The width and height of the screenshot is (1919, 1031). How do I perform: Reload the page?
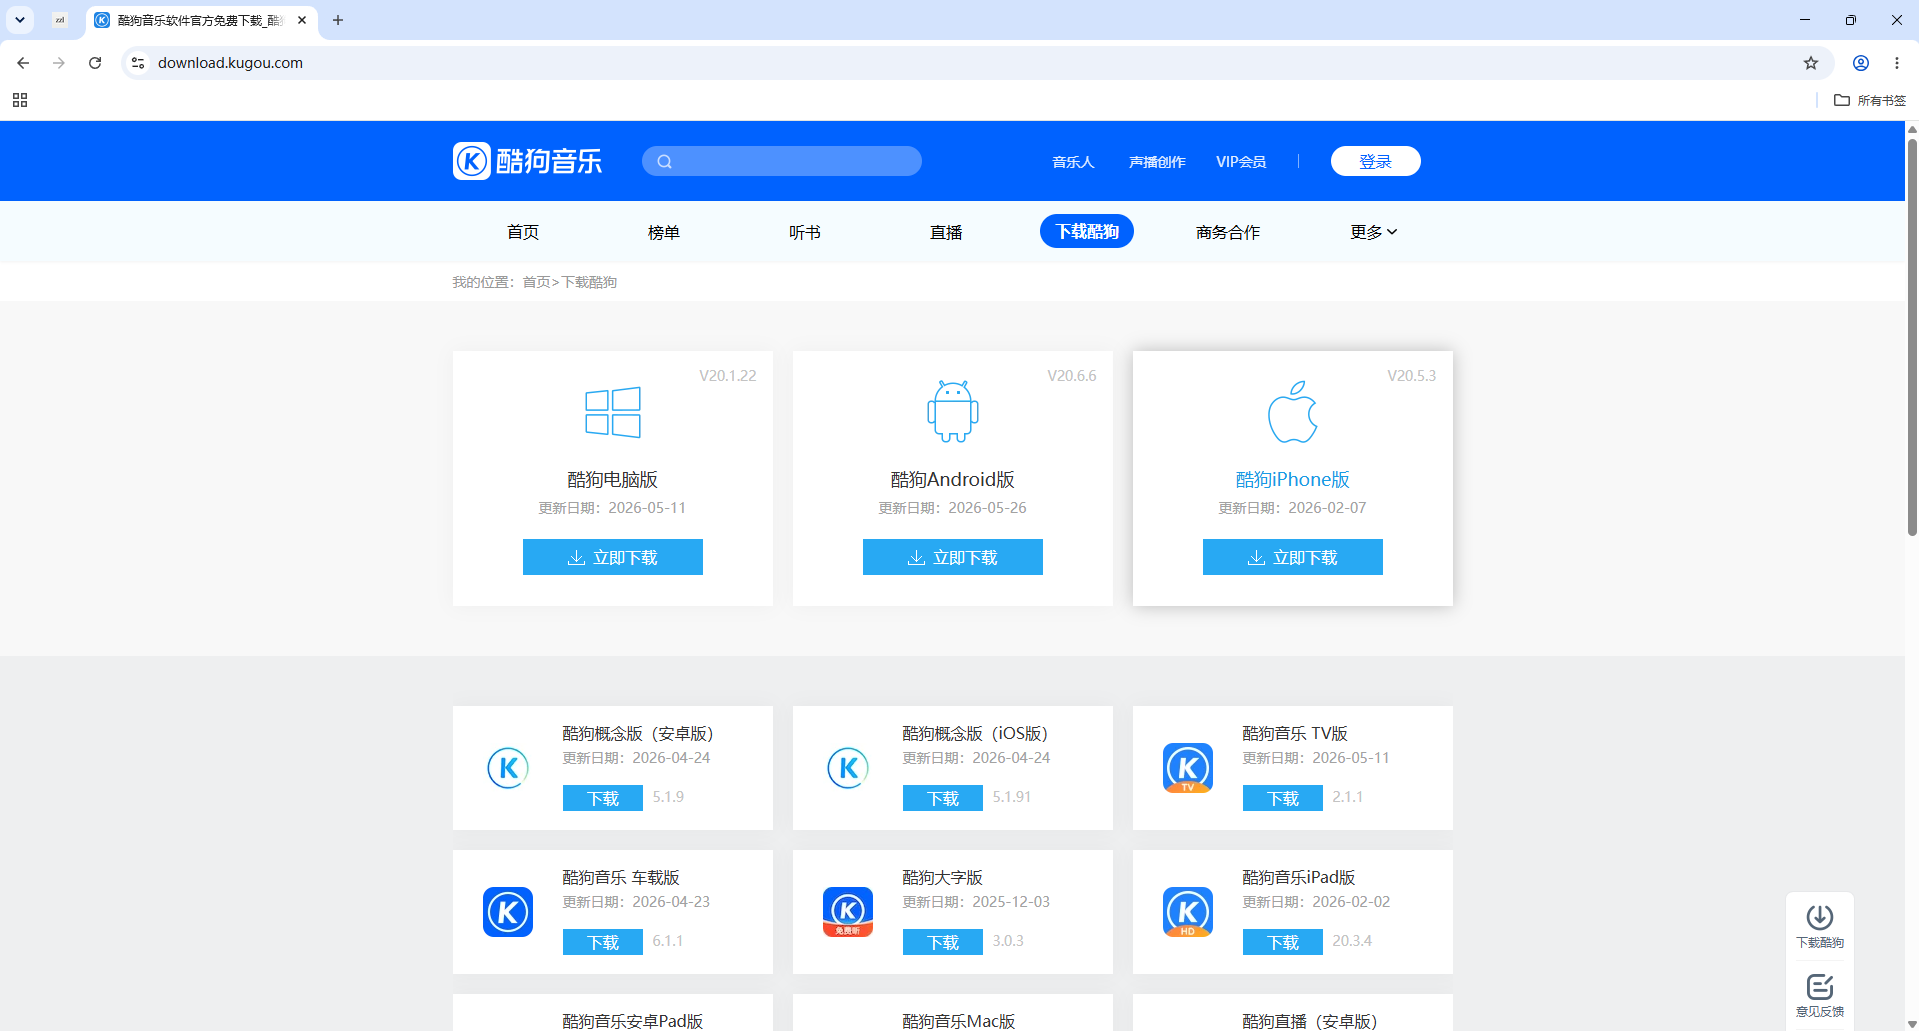(95, 63)
